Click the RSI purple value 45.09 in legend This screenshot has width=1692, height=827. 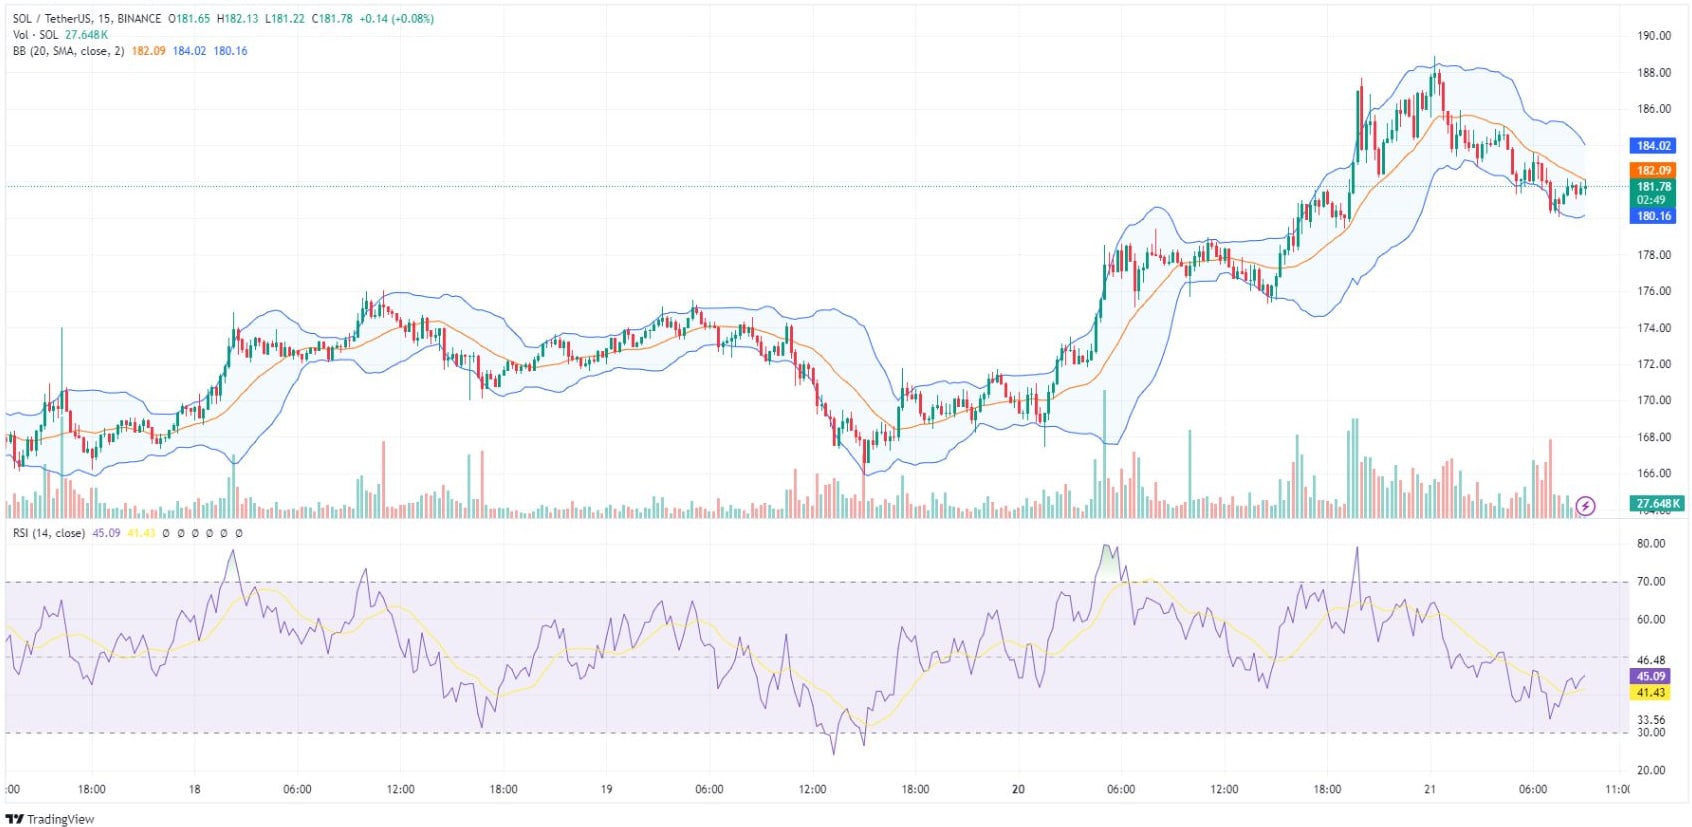pos(106,533)
